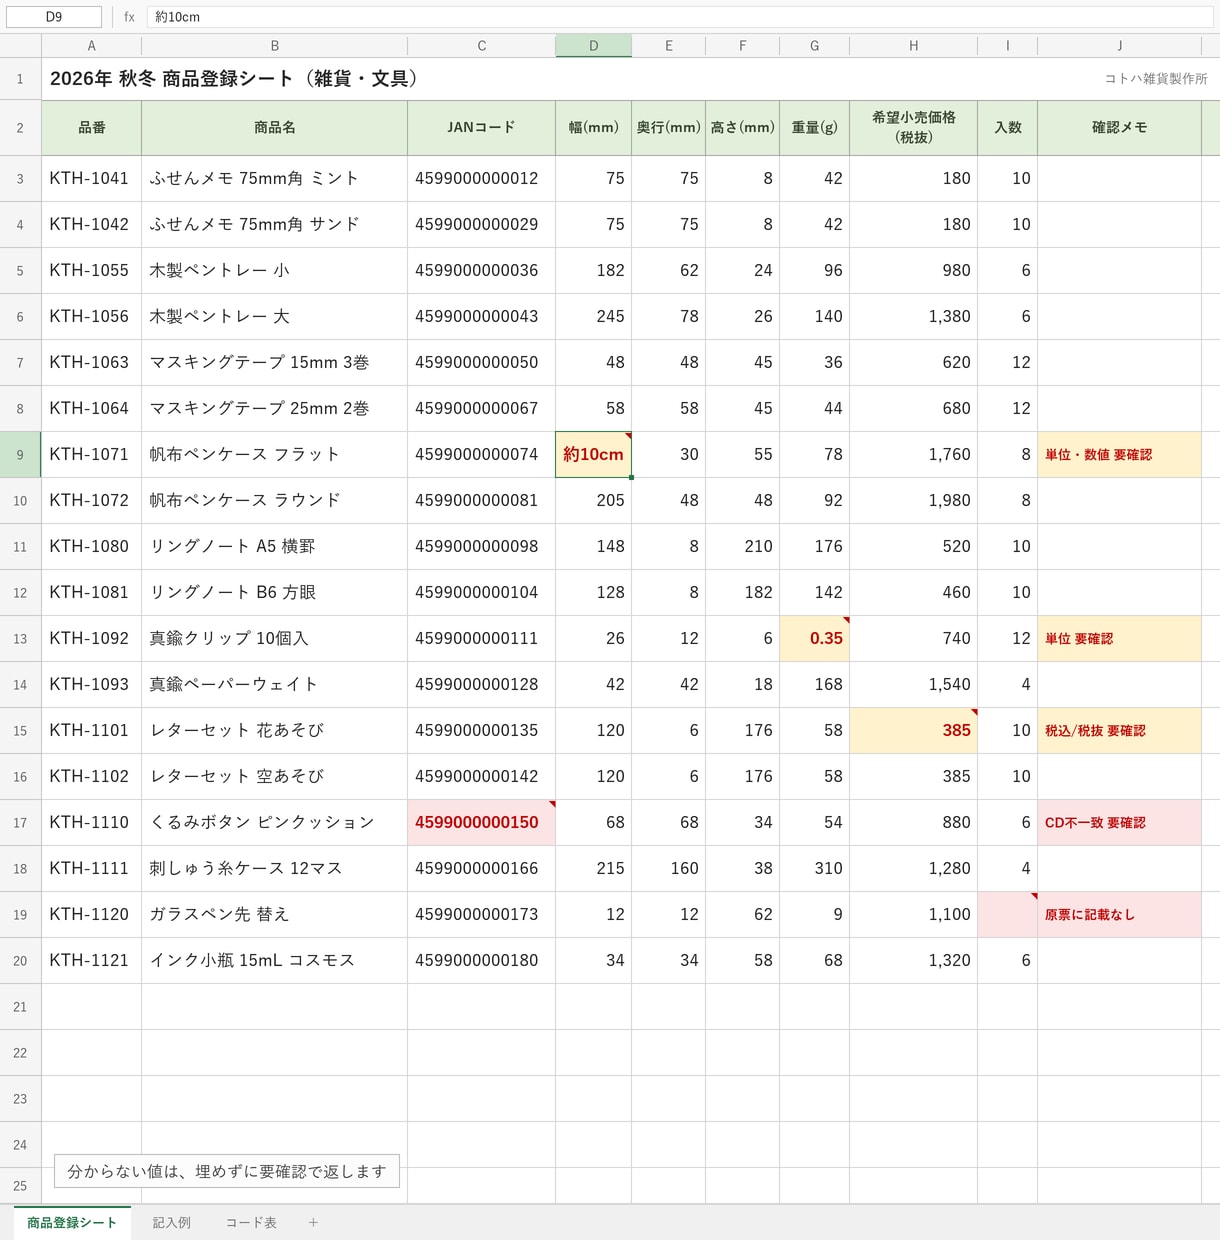Image resolution: width=1220 pixels, height=1240 pixels.
Task: Select the empty pink 入数 cell for KTH-1120
Action: tap(1007, 915)
